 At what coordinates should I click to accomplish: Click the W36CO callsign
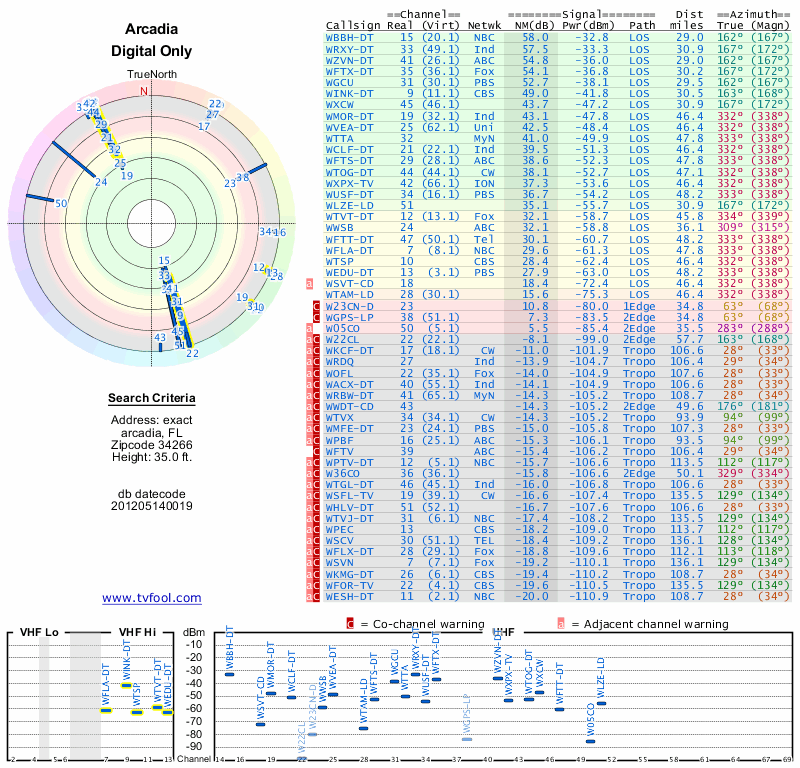[x=343, y=474]
